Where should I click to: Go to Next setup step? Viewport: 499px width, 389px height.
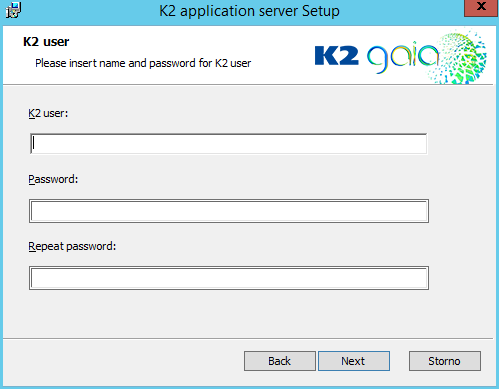354,361
